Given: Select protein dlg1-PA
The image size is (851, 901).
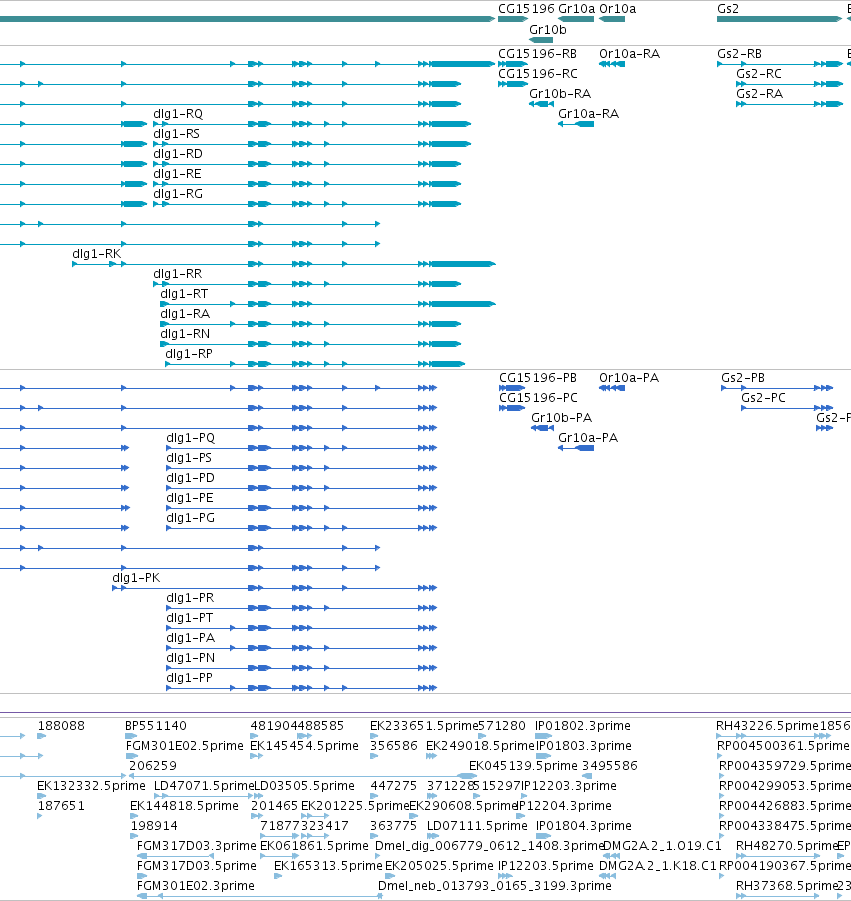Looking at the screenshot, I should tap(191, 638).
